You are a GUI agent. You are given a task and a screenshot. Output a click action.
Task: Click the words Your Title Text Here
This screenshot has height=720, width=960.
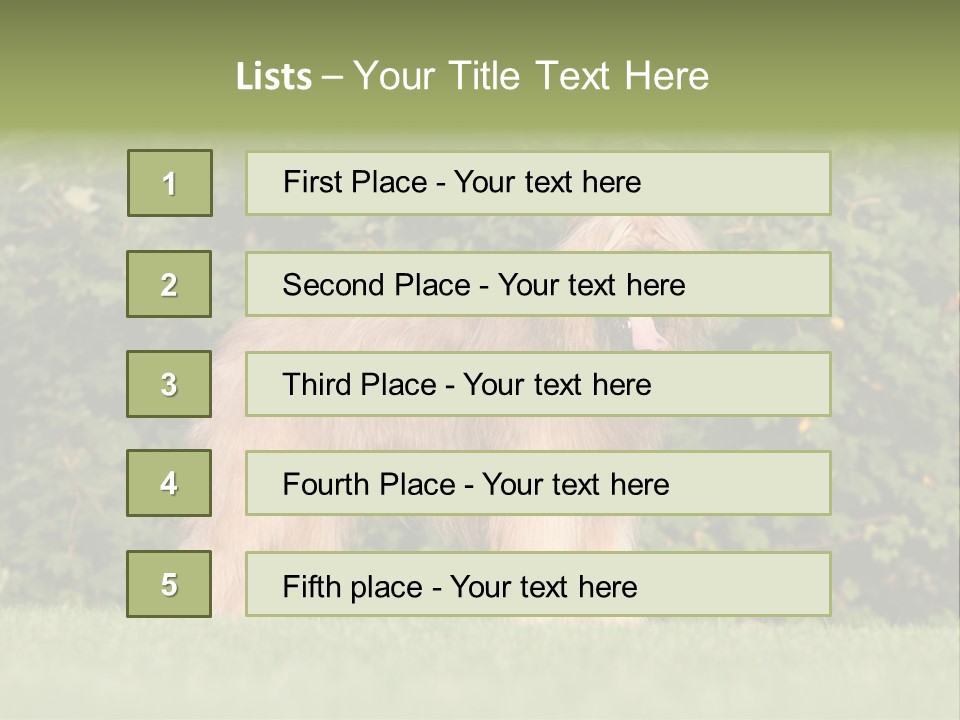point(531,76)
